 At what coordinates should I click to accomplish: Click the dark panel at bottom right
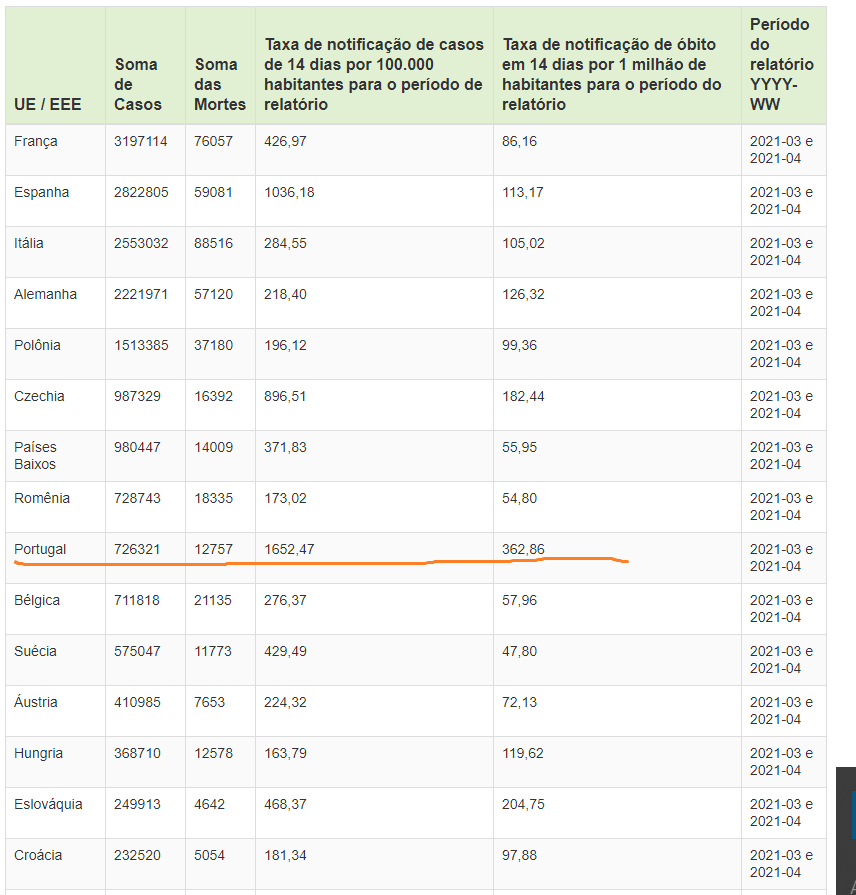tap(846, 830)
